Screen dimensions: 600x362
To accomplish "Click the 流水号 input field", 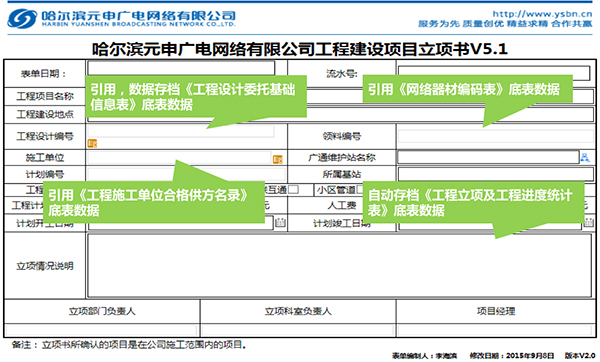I will pyautogui.click(x=494, y=73).
